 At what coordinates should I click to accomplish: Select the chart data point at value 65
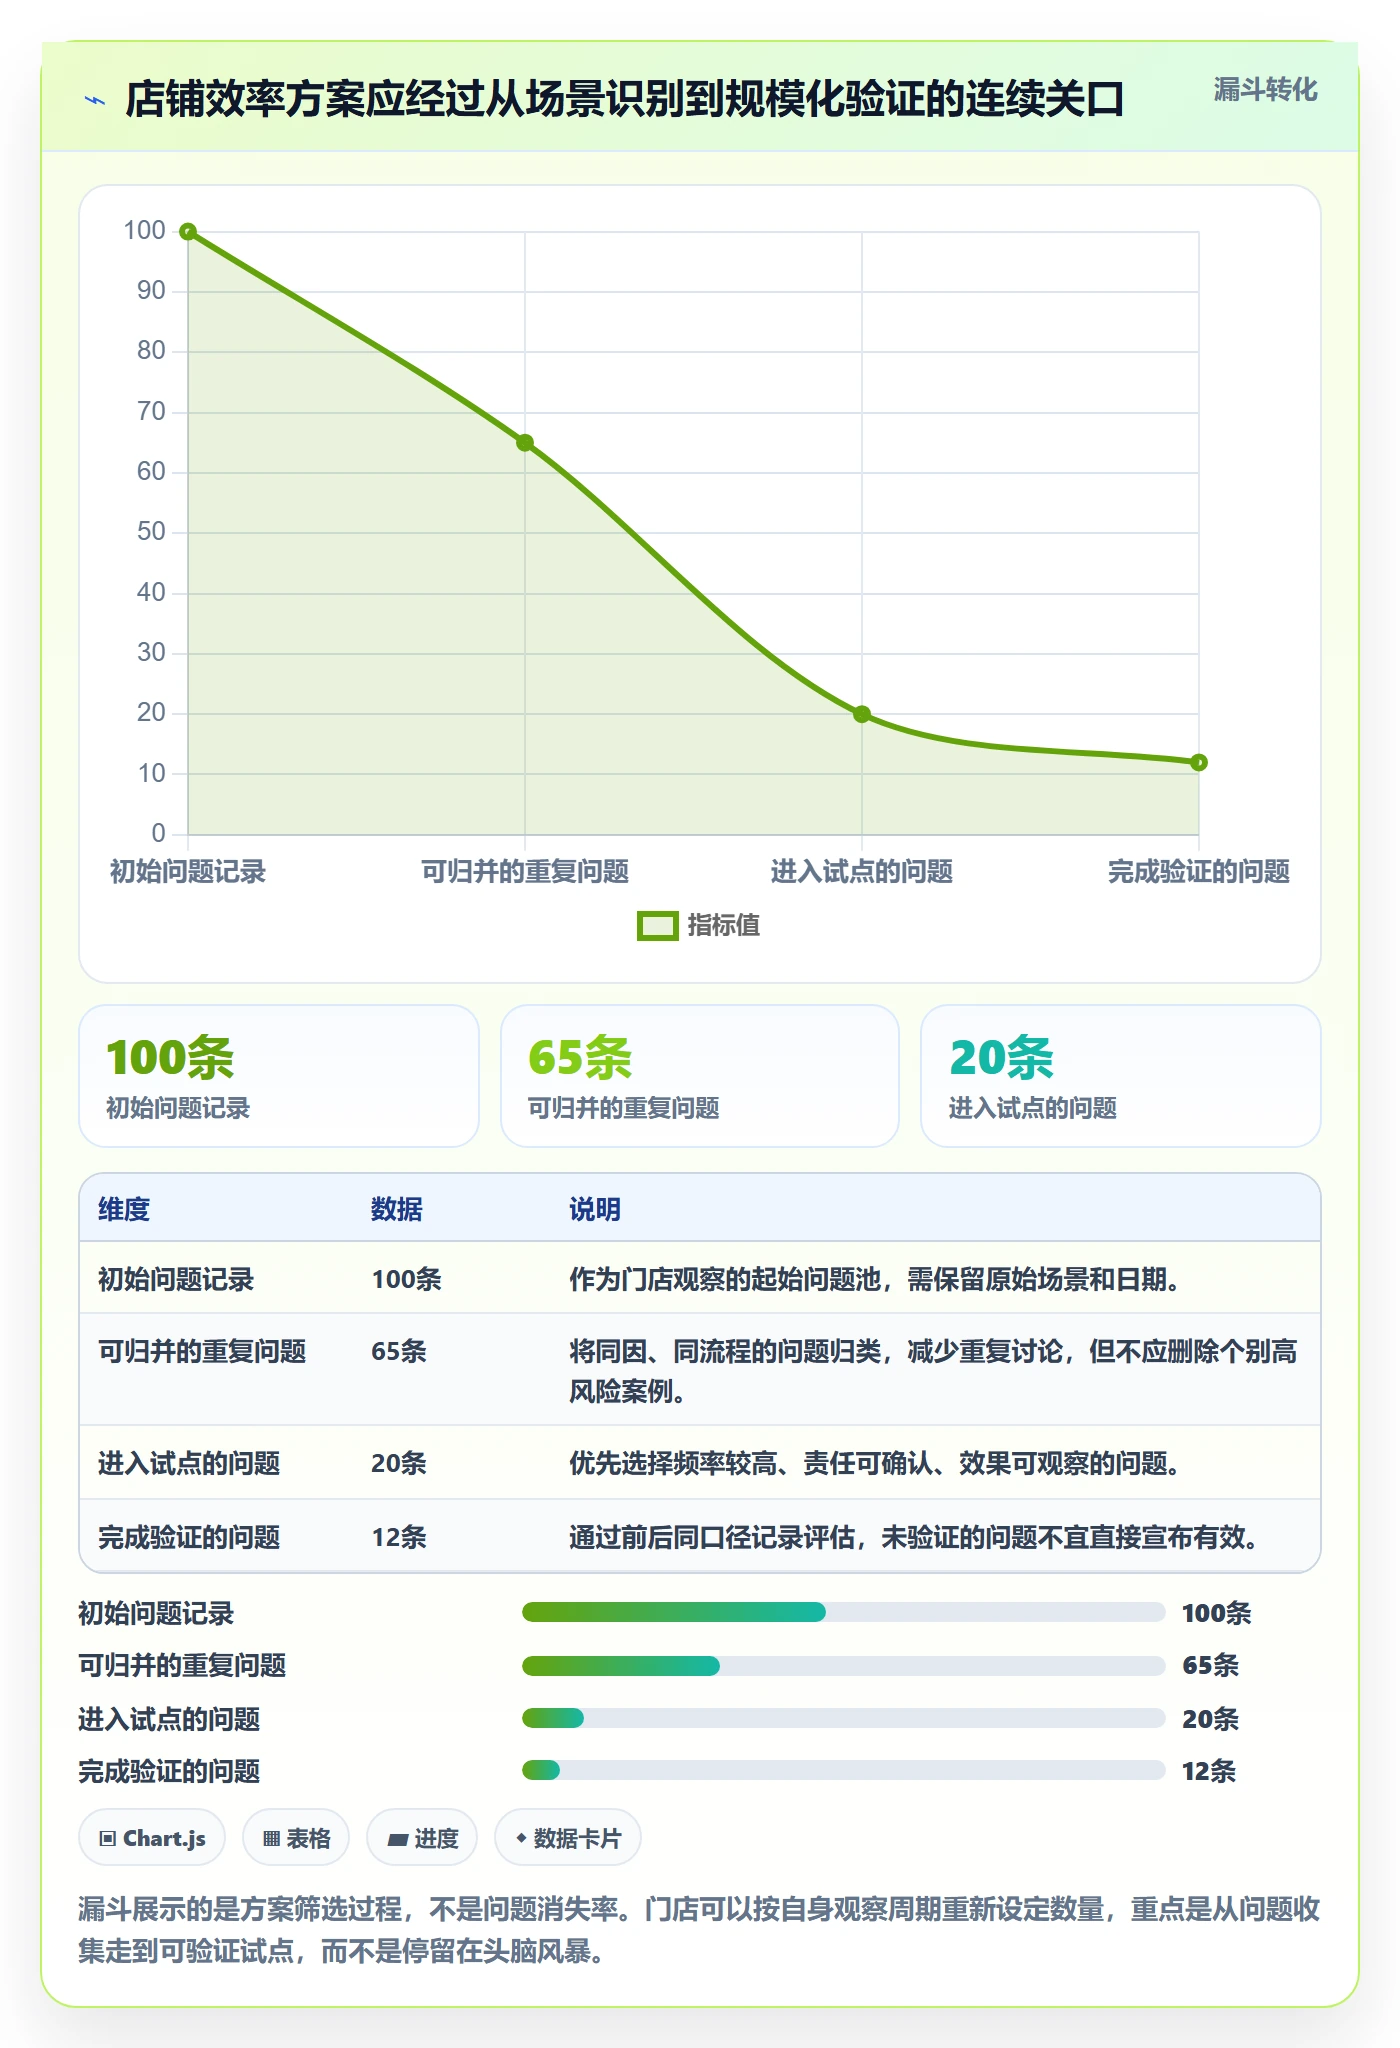(x=525, y=443)
